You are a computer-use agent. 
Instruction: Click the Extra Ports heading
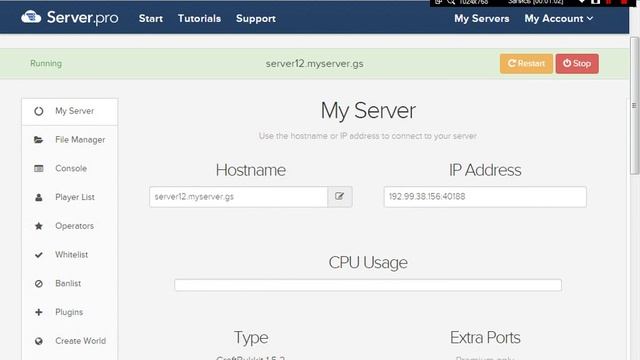pyautogui.click(x=485, y=338)
